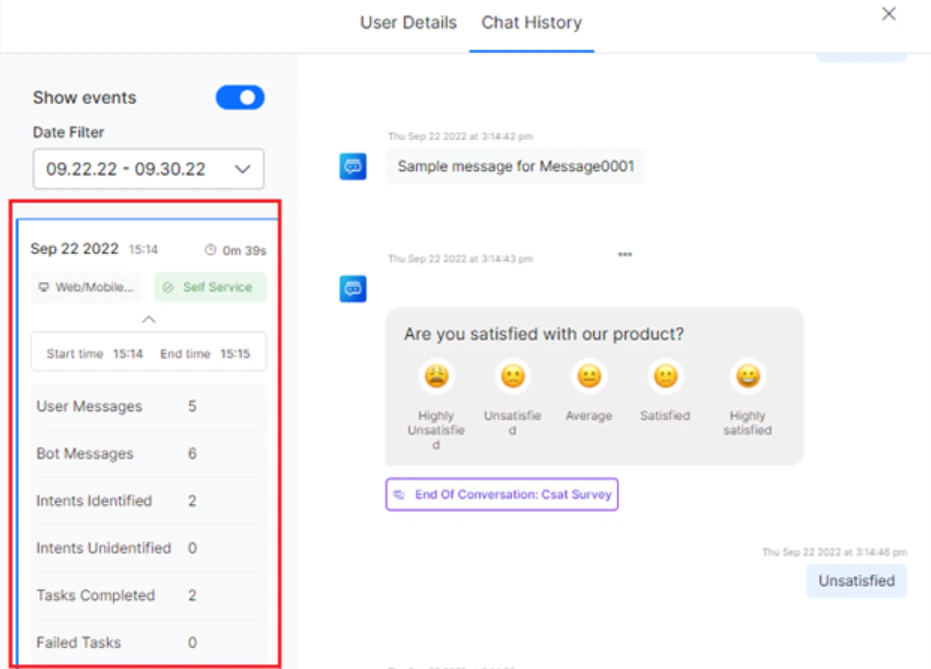The image size is (931, 669).
Task: Click the Intents Unidentified row
Action: click(148, 548)
